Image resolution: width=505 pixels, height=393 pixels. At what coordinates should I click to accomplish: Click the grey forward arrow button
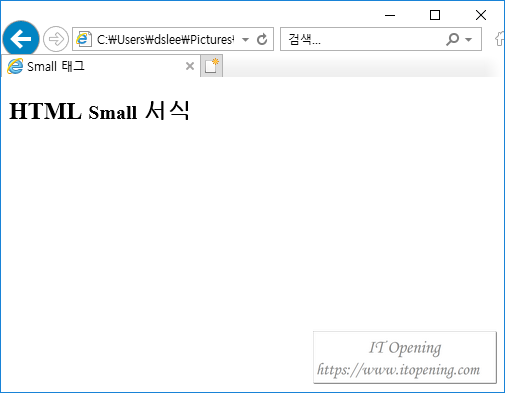56,39
